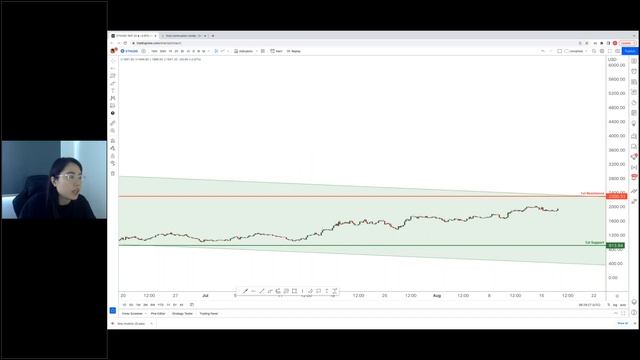The height and width of the screenshot is (360, 640).
Task: Select the brush shapes tool
Action: [113, 83]
